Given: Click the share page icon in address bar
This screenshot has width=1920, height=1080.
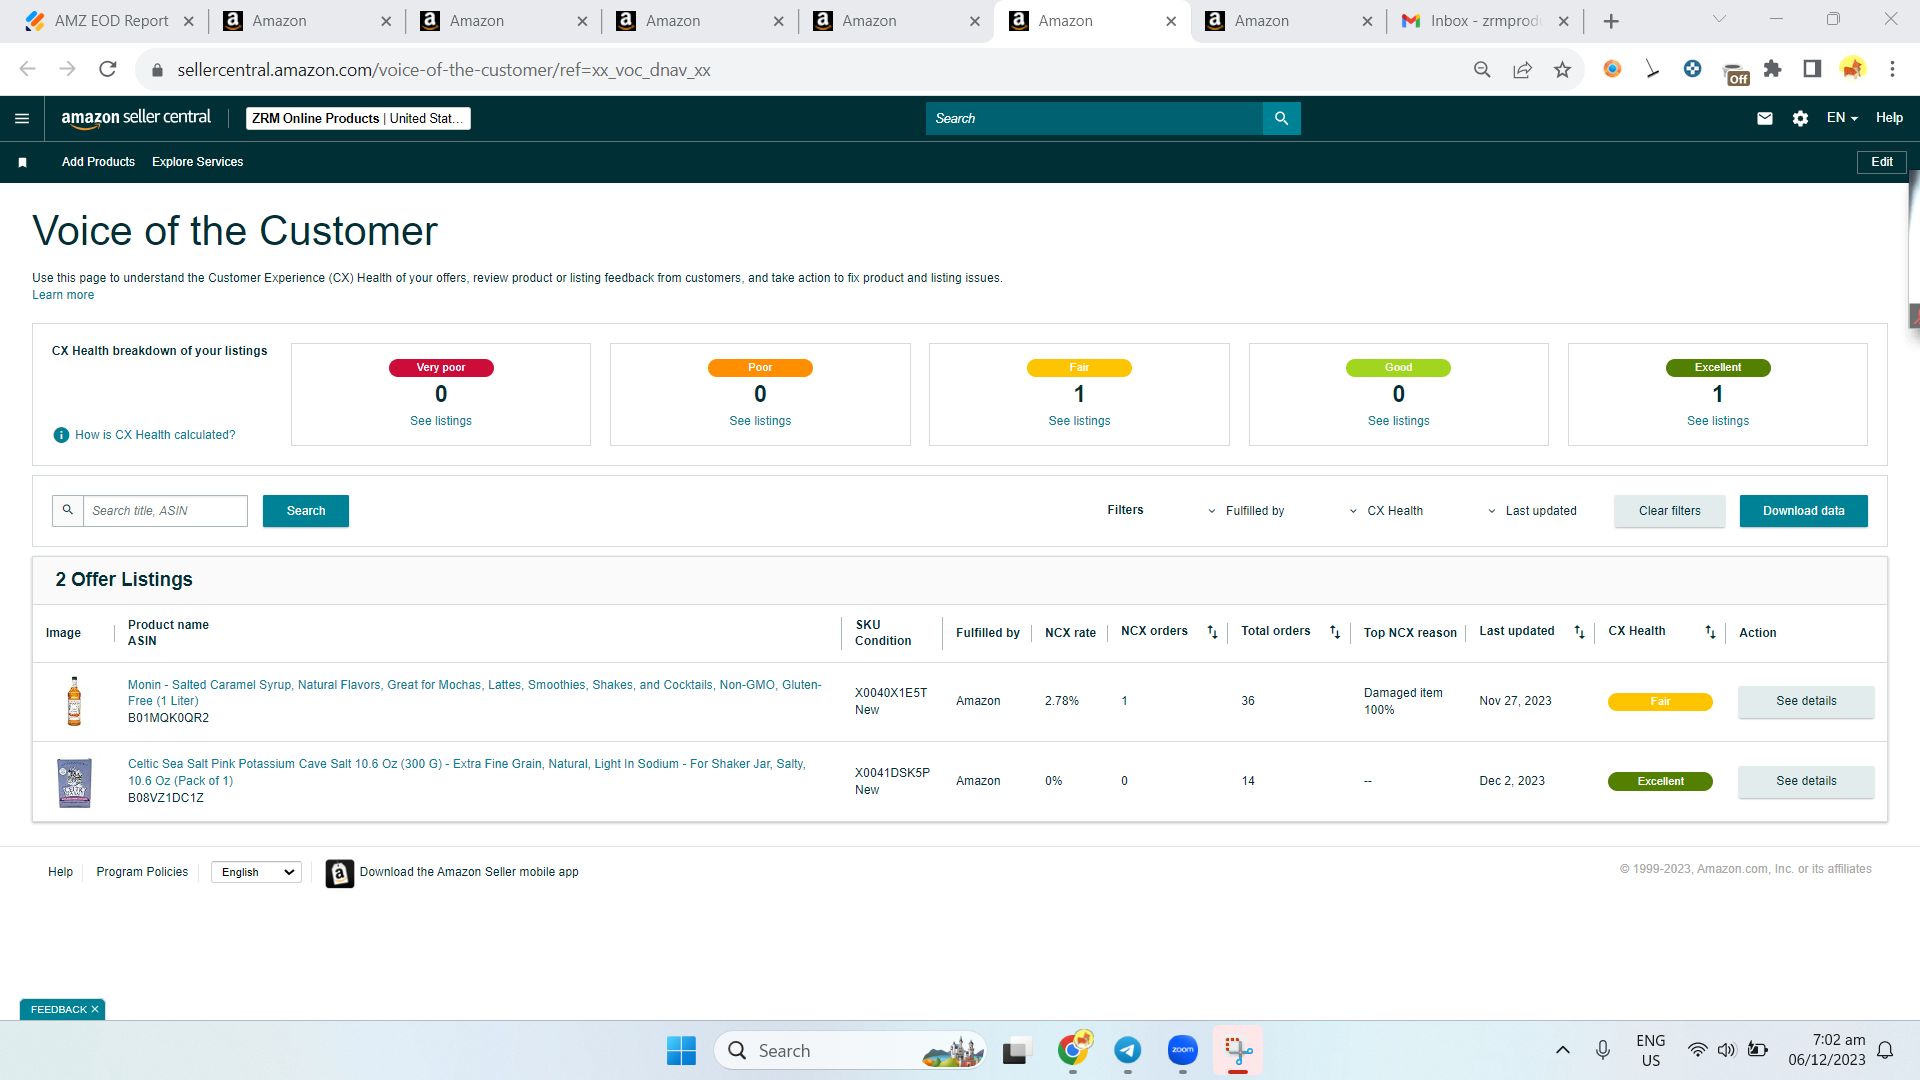Looking at the screenshot, I should coord(1522,69).
